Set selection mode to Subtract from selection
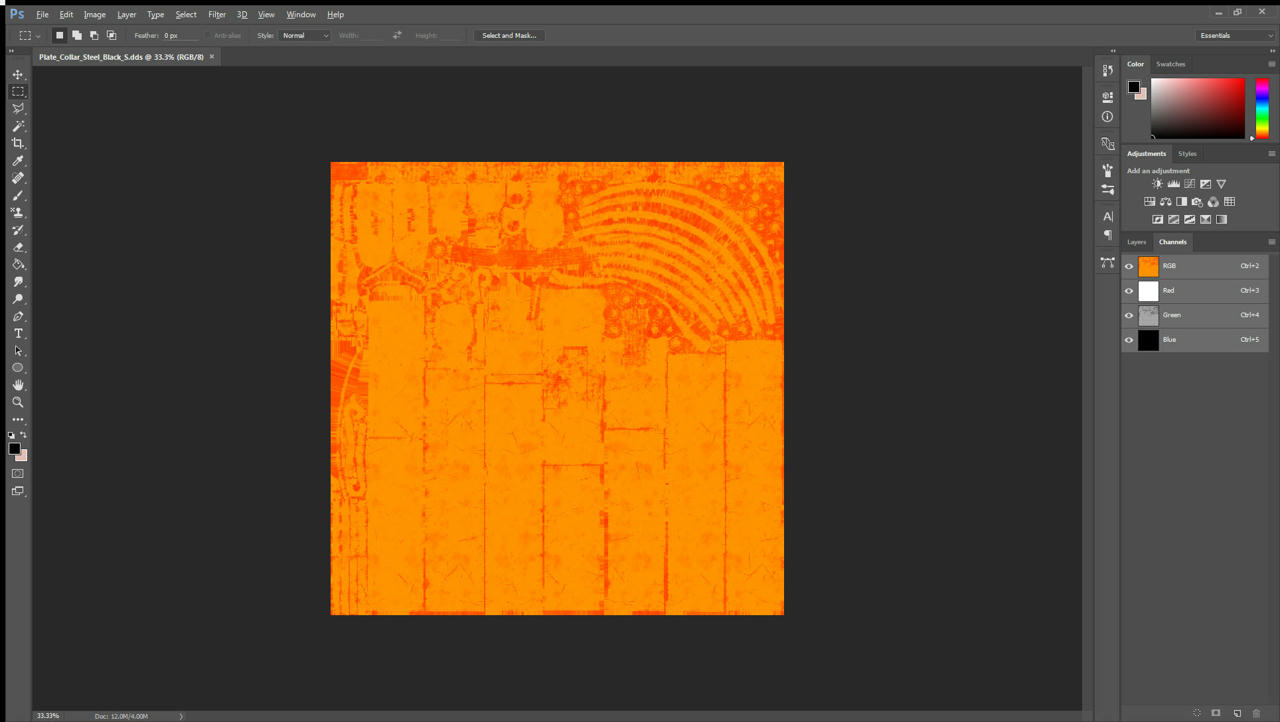The width and height of the screenshot is (1280, 722). coord(94,35)
